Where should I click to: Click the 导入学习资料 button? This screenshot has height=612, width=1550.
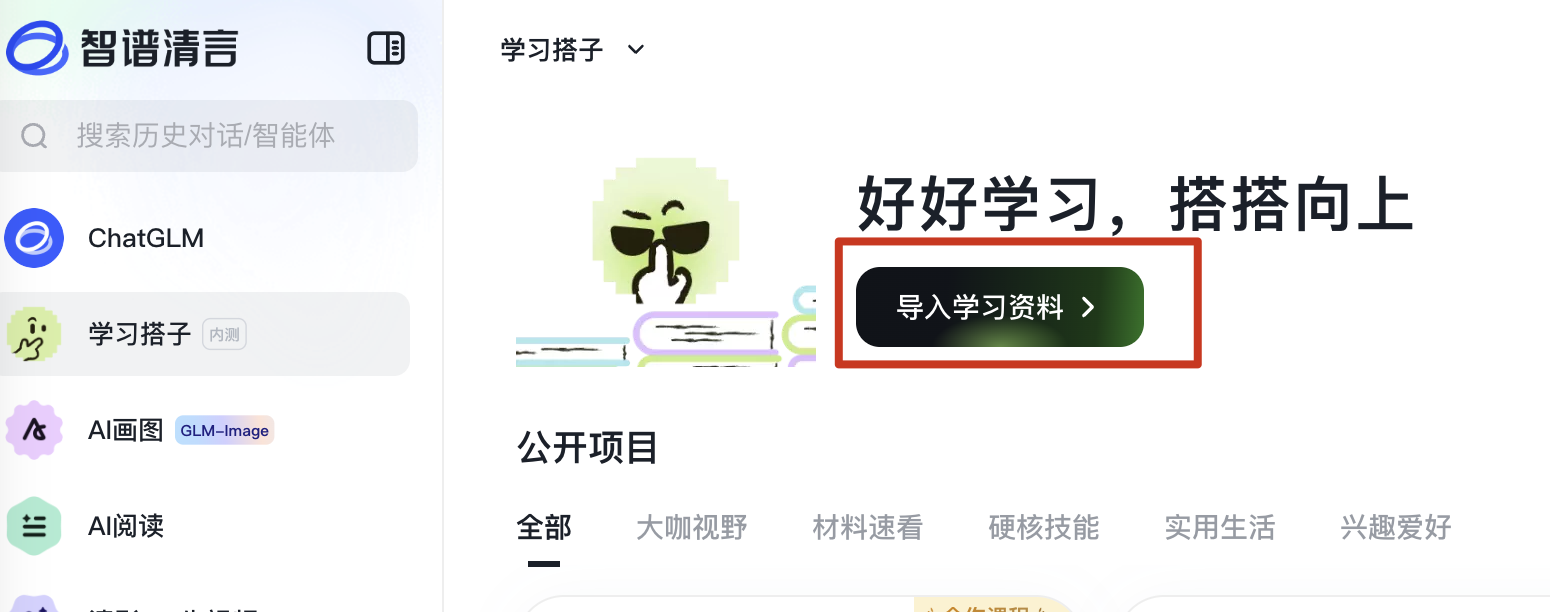click(1000, 307)
